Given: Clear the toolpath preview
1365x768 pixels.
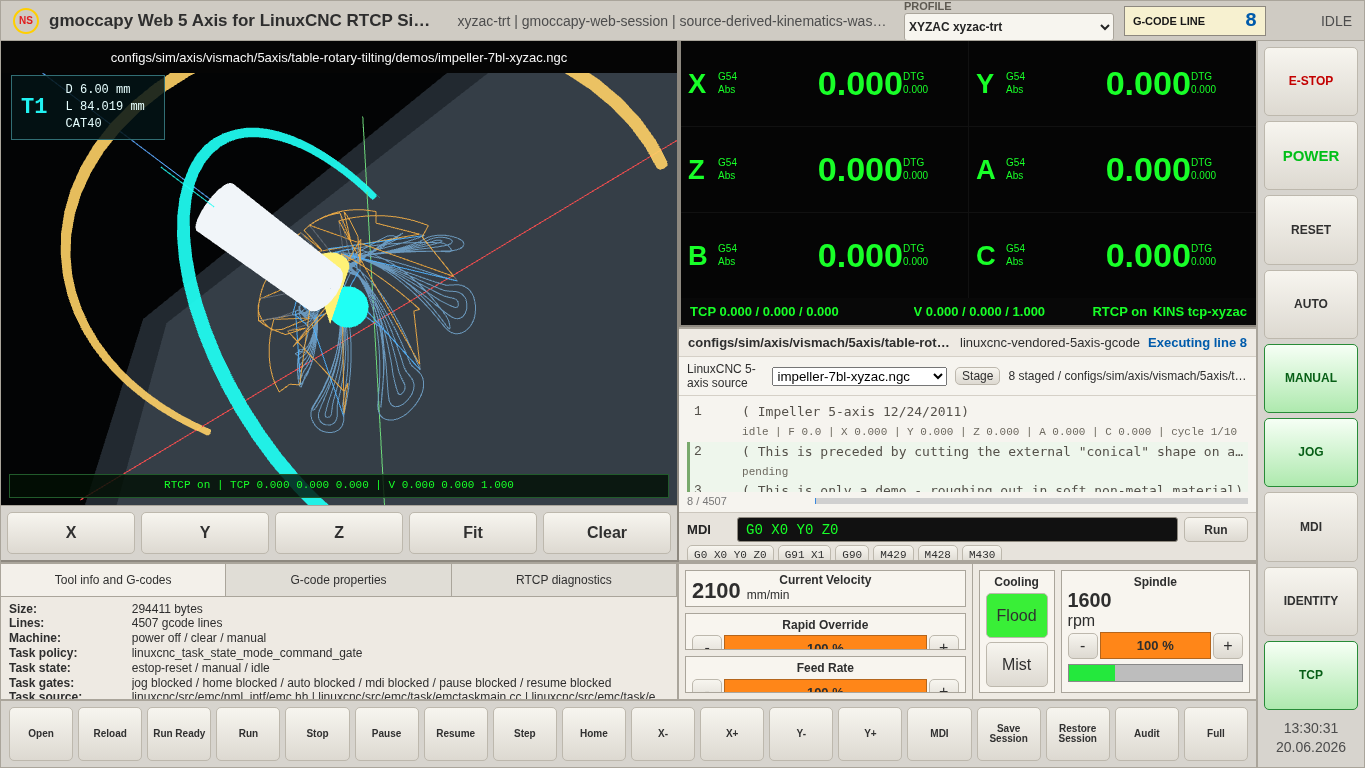Looking at the screenshot, I should tap(607, 533).
